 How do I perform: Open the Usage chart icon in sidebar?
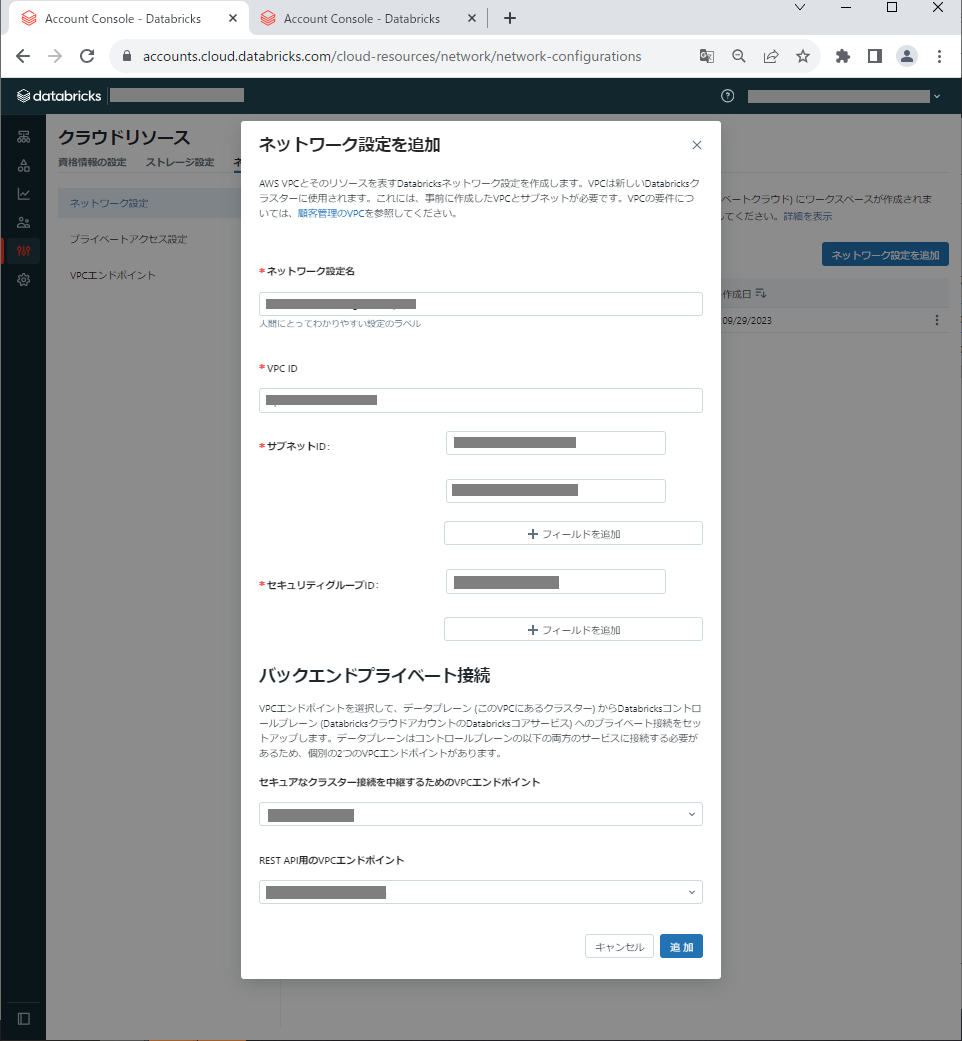coord(24,193)
